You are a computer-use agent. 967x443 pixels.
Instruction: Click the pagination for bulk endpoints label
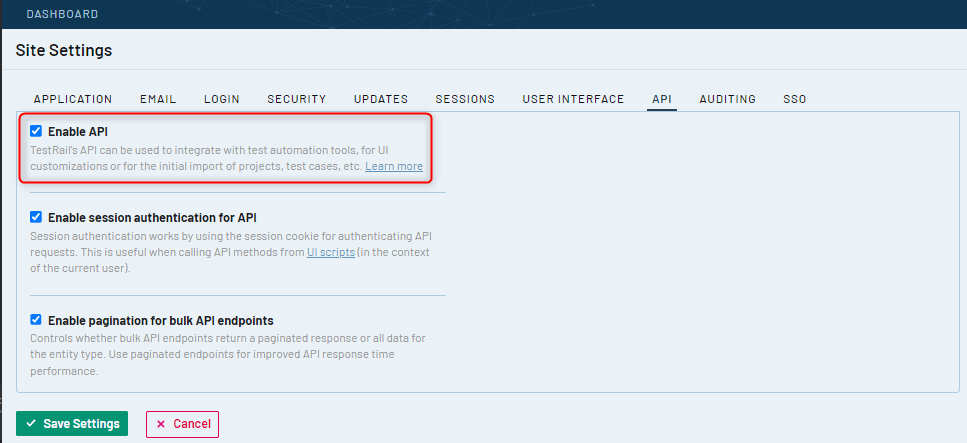tap(160, 321)
